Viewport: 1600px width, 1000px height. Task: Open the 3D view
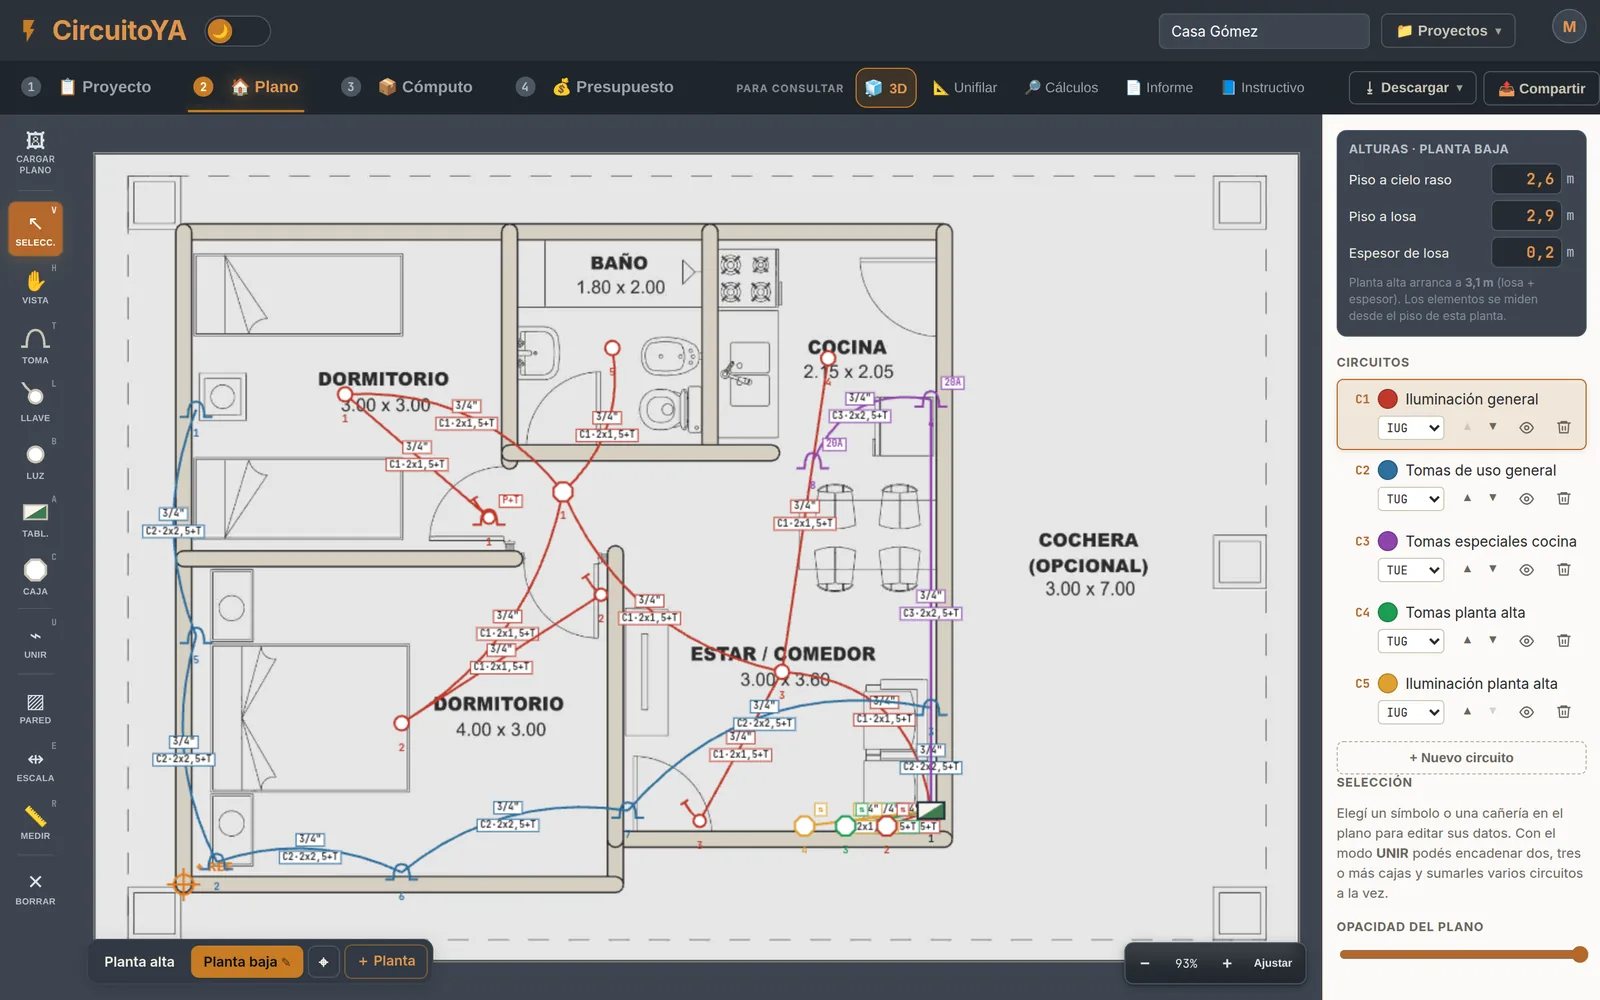(886, 88)
